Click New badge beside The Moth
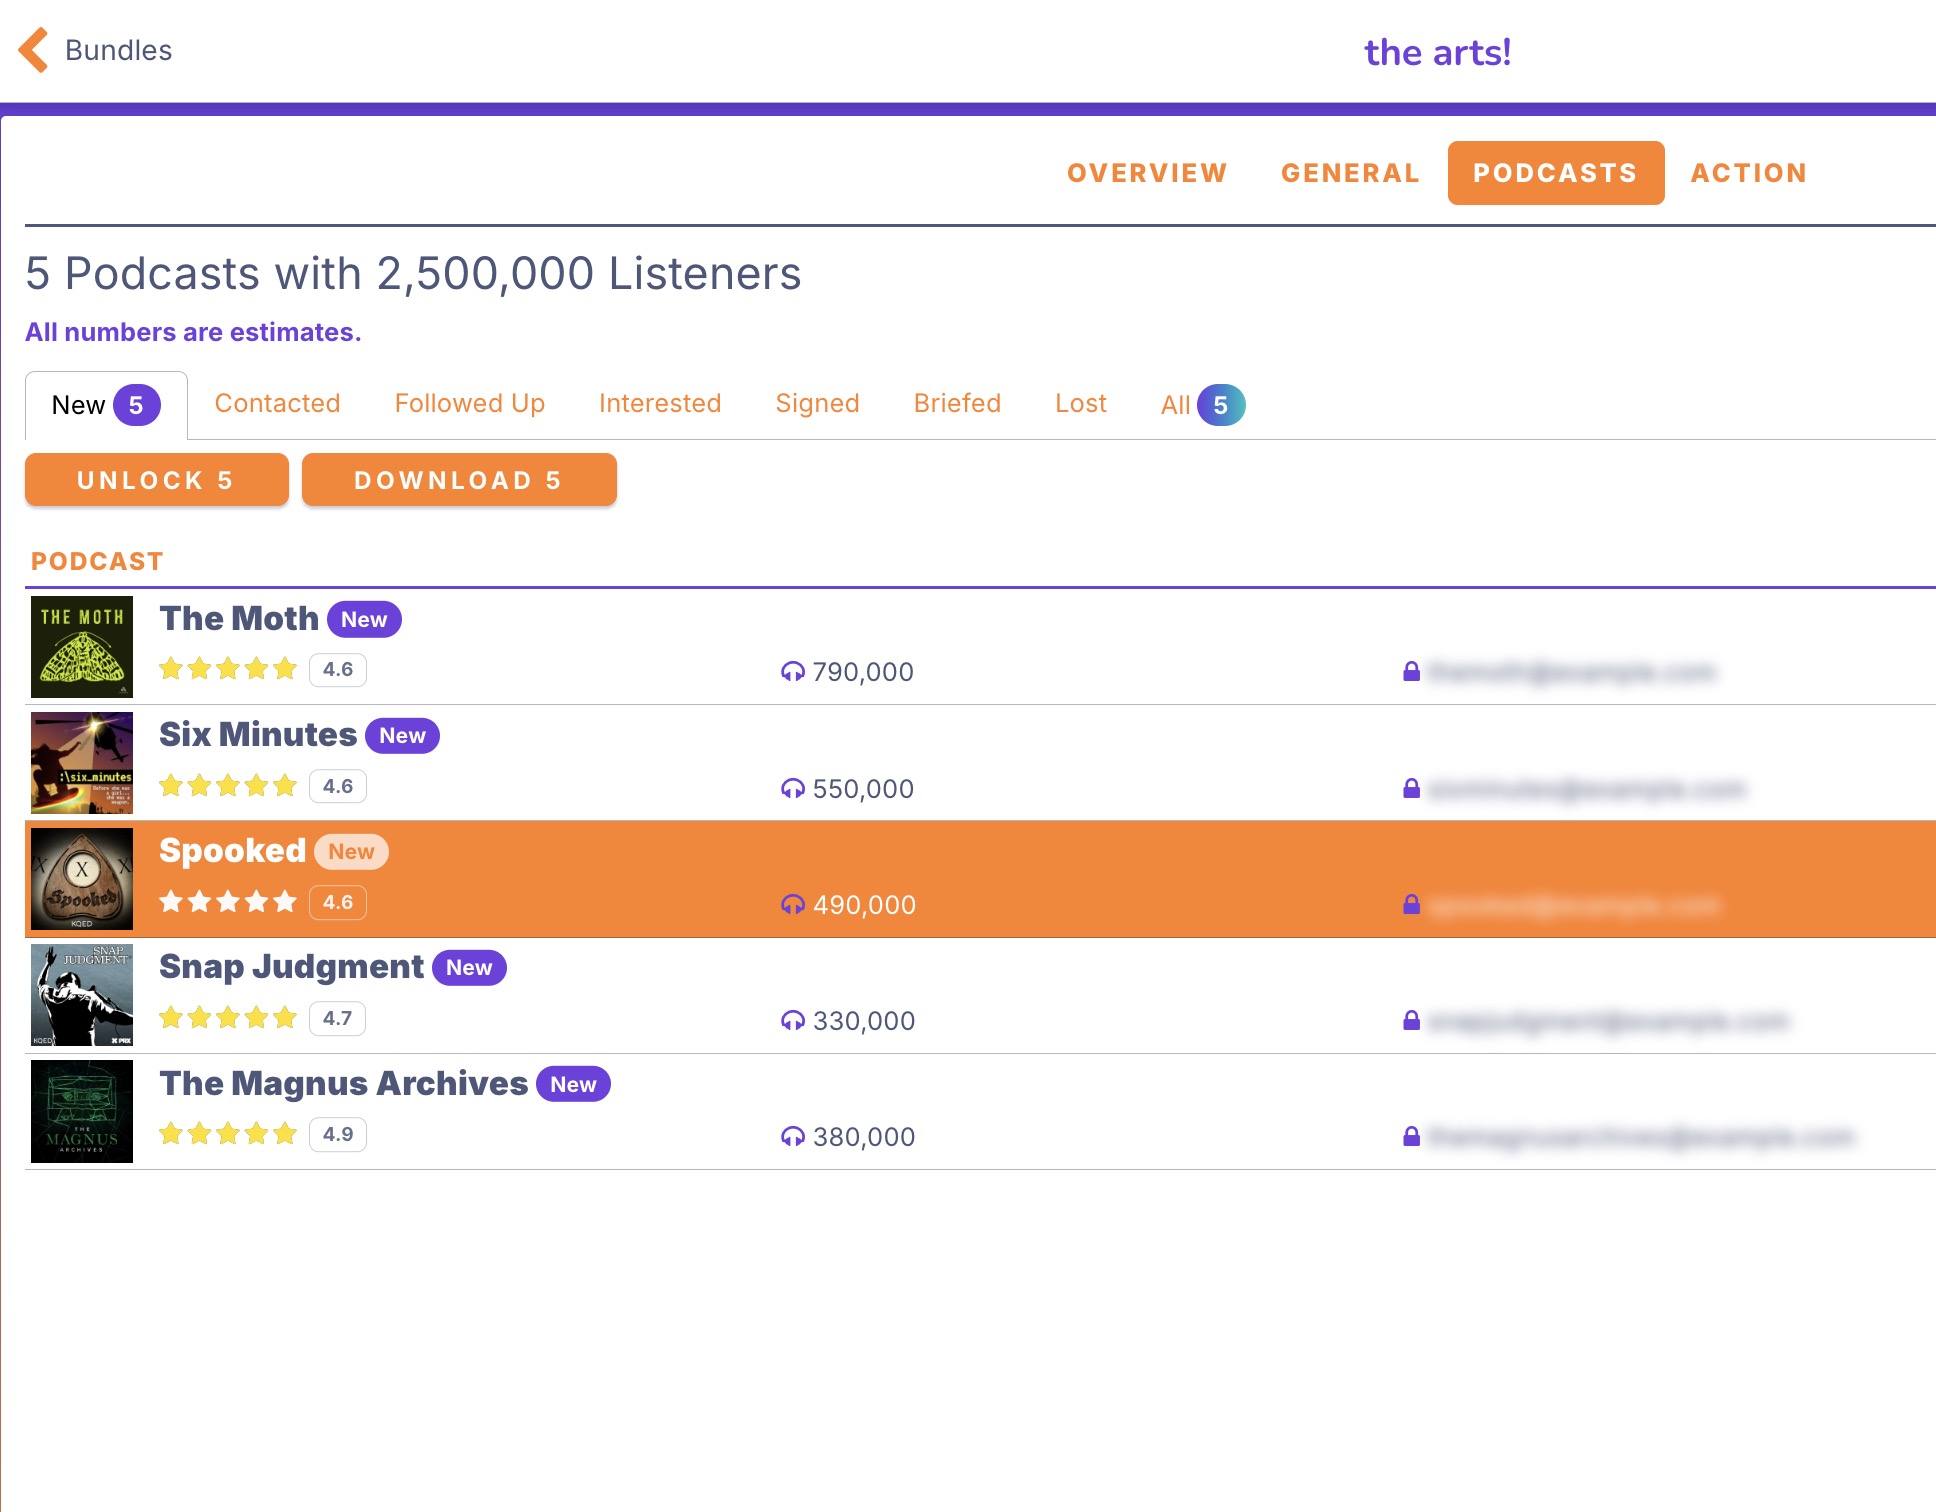 [364, 619]
